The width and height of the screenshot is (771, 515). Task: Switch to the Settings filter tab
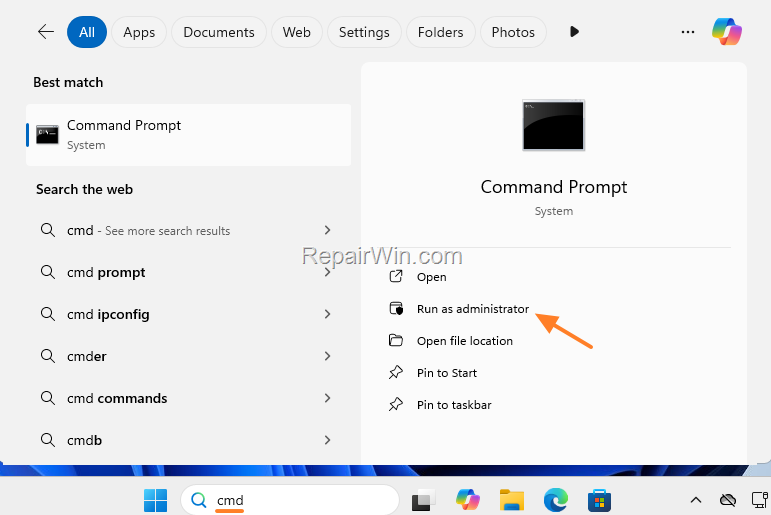pos(364,32)
